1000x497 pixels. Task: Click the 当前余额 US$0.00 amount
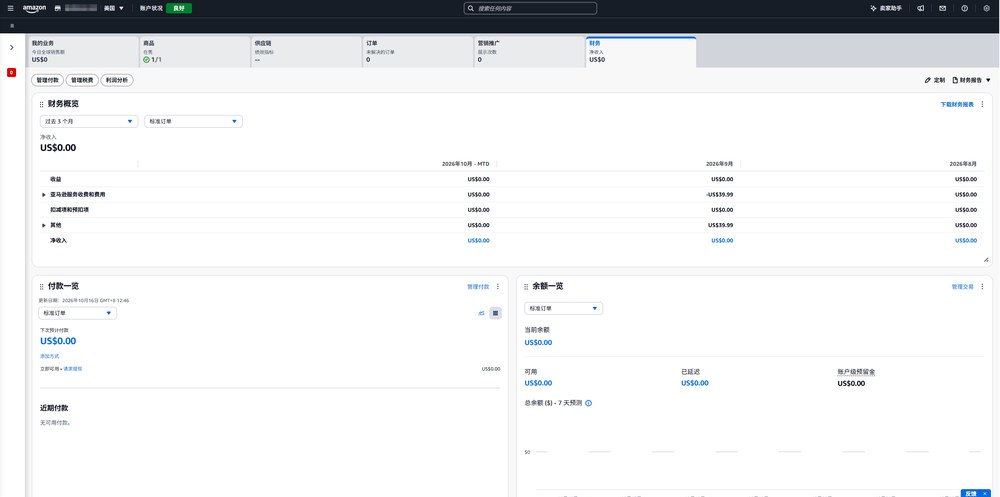(x=538, y=343)
